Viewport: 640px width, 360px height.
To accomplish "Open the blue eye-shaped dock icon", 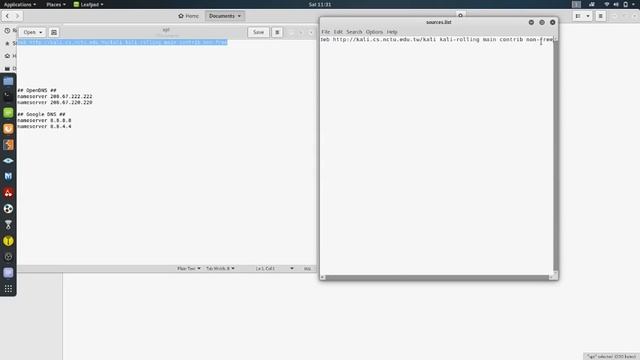I will 8,161.
